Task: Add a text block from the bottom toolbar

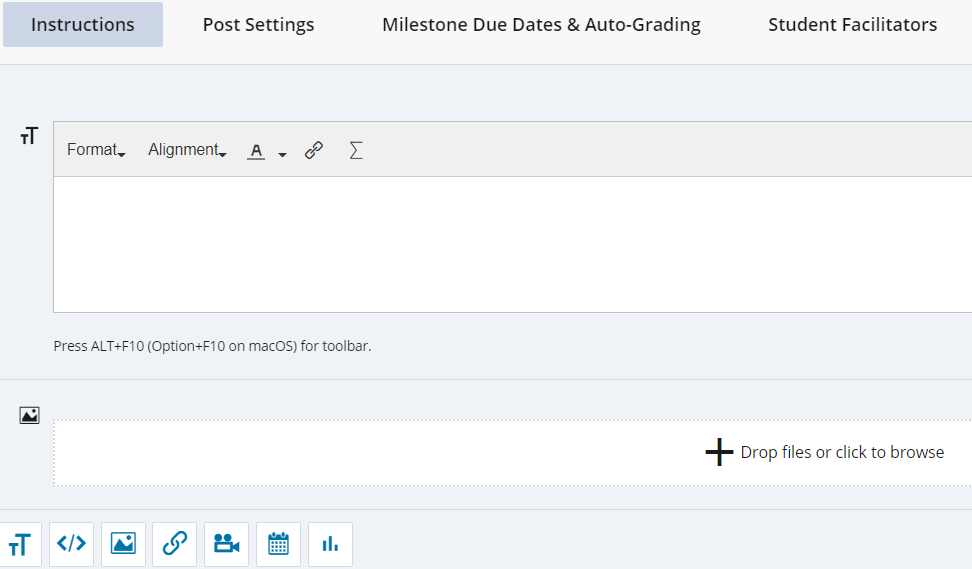Action: [x=20, y=544]
